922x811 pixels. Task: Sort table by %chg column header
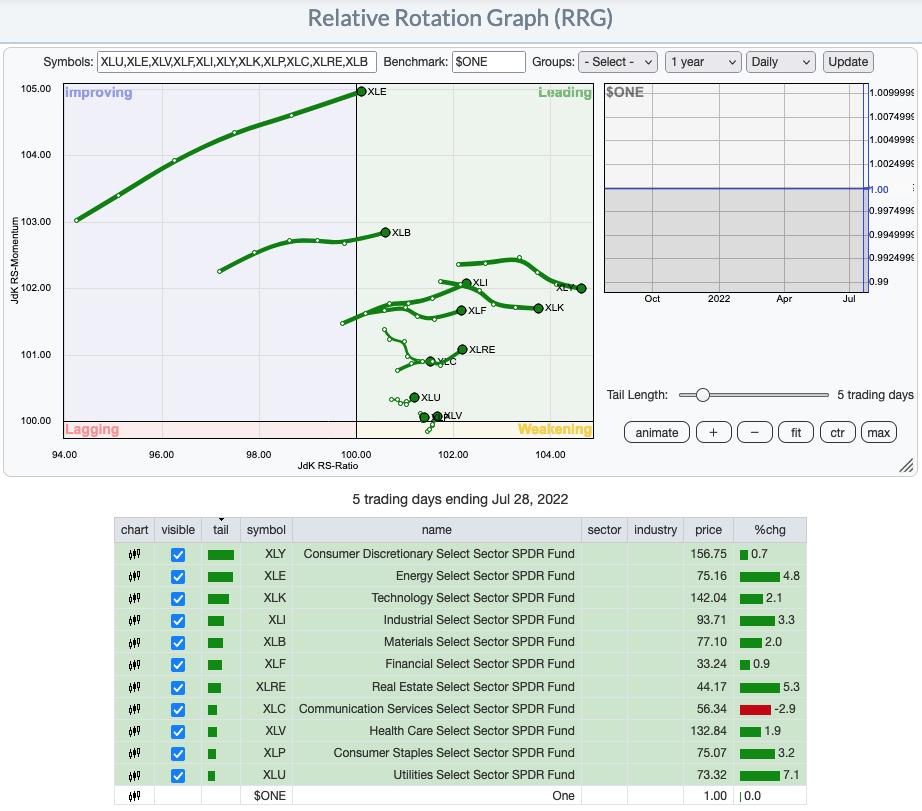click(x=770, y=530)
